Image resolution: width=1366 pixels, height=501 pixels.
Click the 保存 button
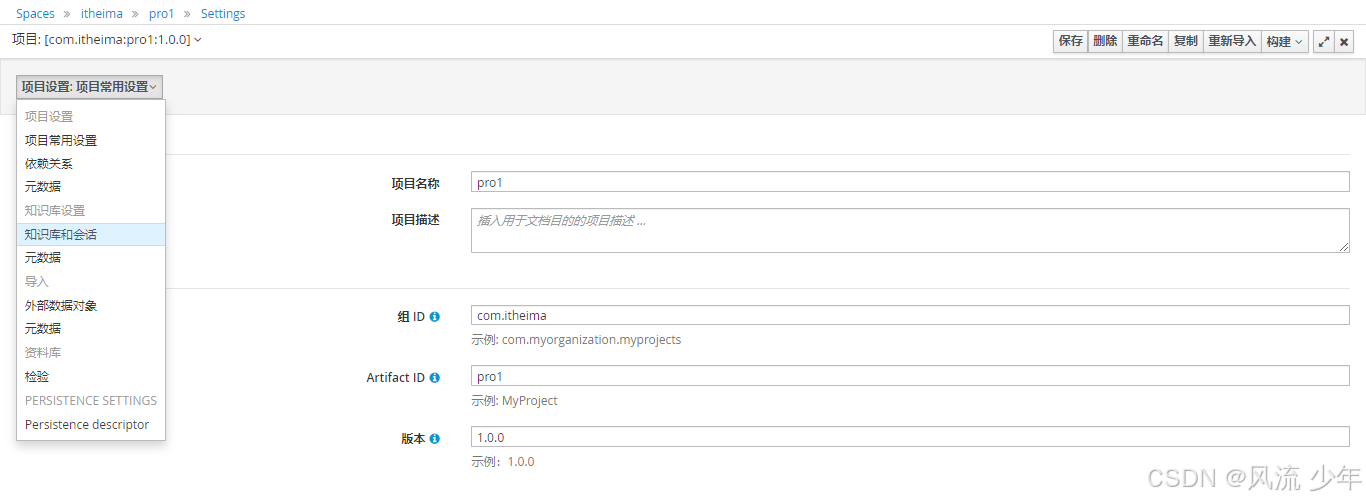click(1071, 41)
